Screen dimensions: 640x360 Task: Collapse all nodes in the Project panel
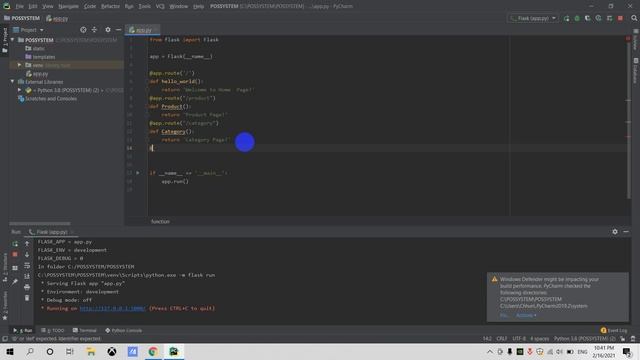pyautogui.click(x=94, y=30)
